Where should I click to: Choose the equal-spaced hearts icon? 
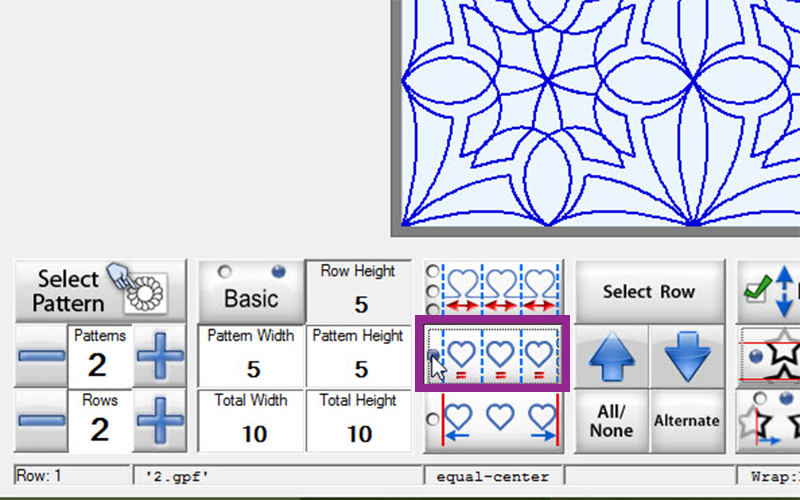click(x=501, y=356)
